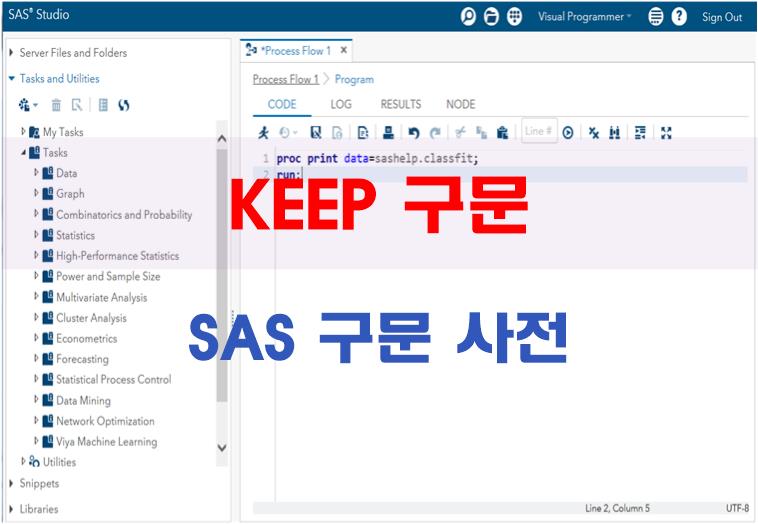The height and width of the screenshot is (524, 758).
Task: Expand the My Tasks folder
Action: coord(23,131)
